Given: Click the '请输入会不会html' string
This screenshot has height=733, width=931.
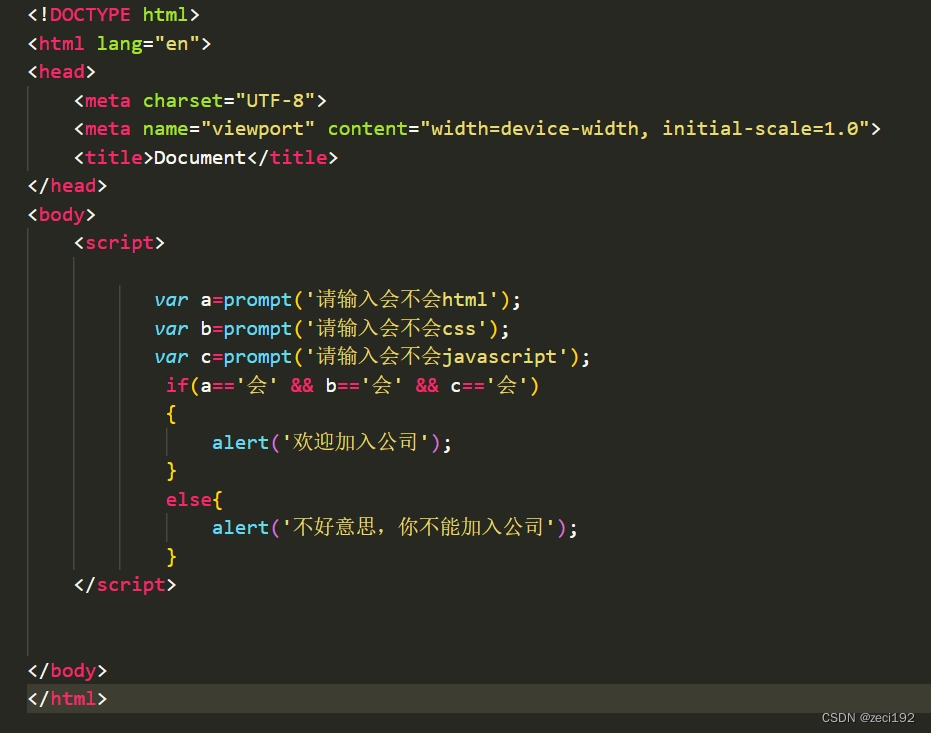Looking at the screenshot, I should 401,300.
